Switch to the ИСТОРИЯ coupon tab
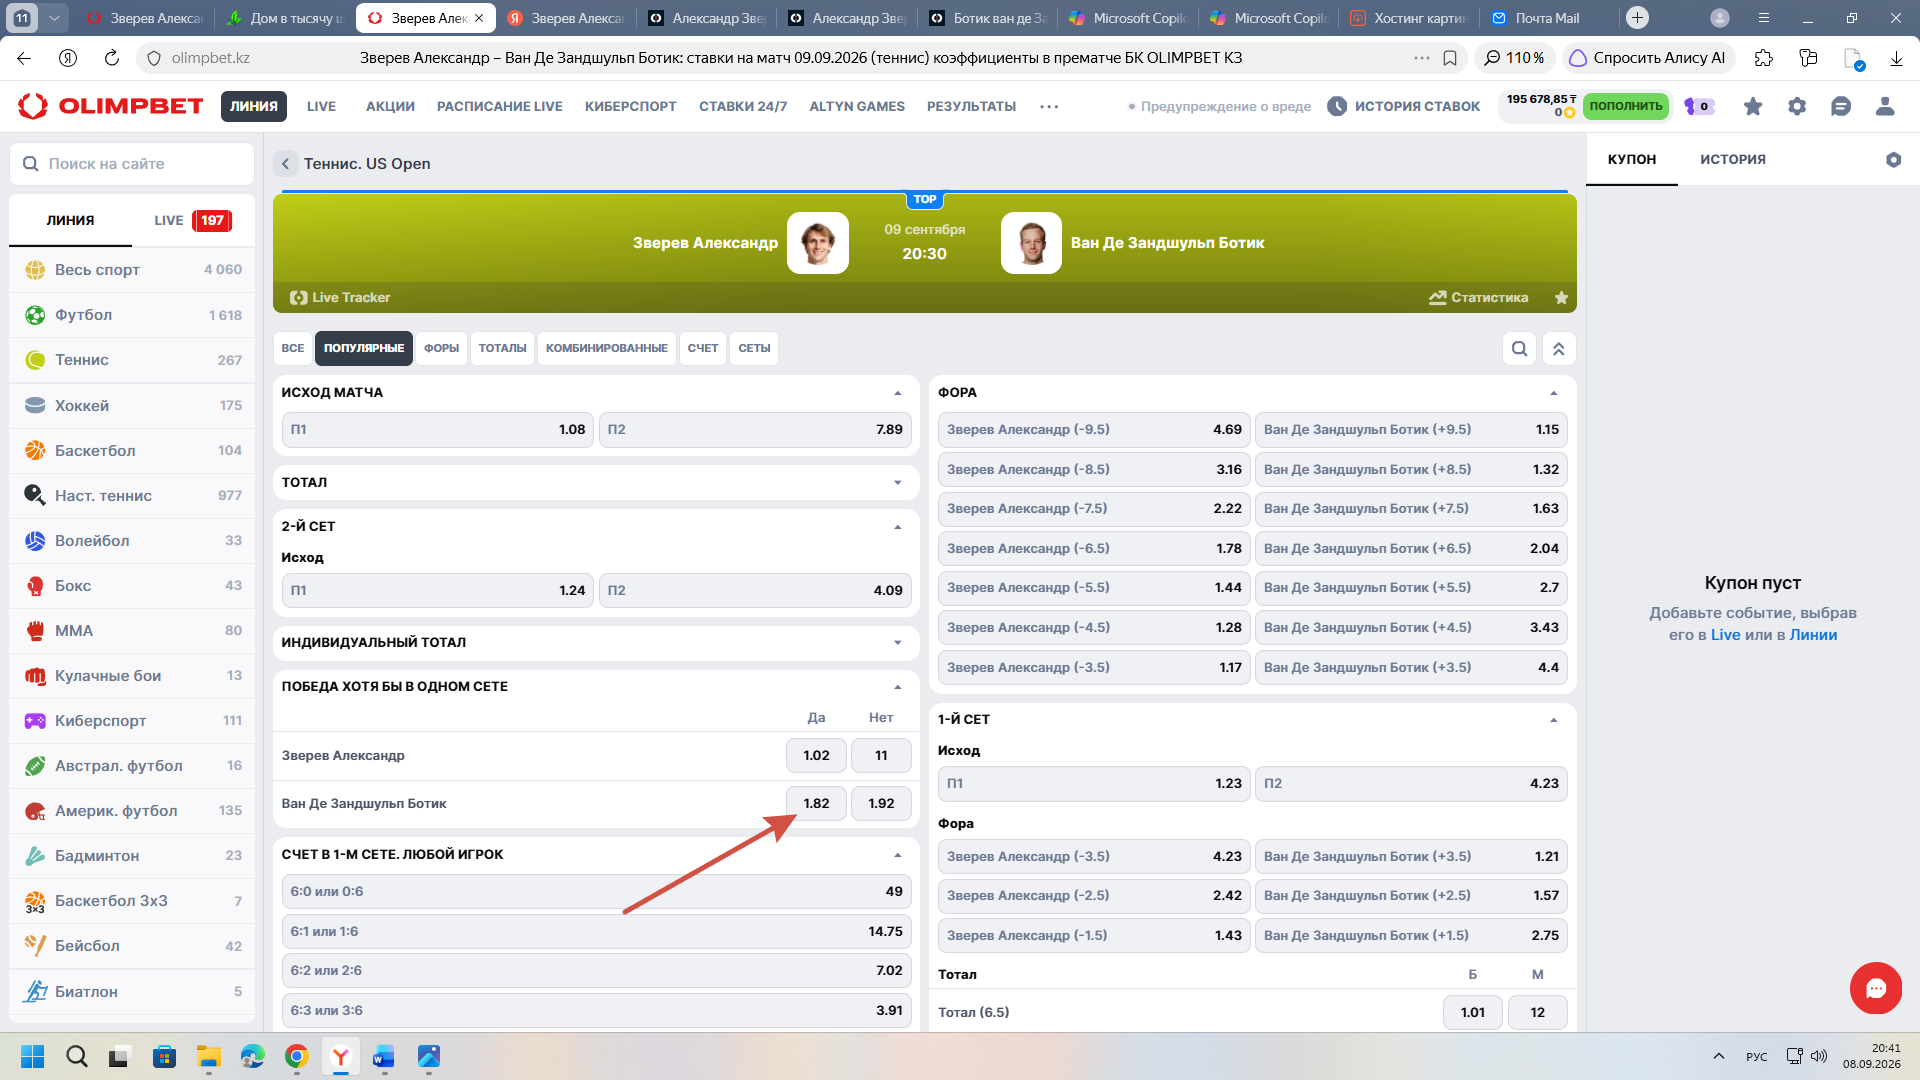 tap(1733, 160)
